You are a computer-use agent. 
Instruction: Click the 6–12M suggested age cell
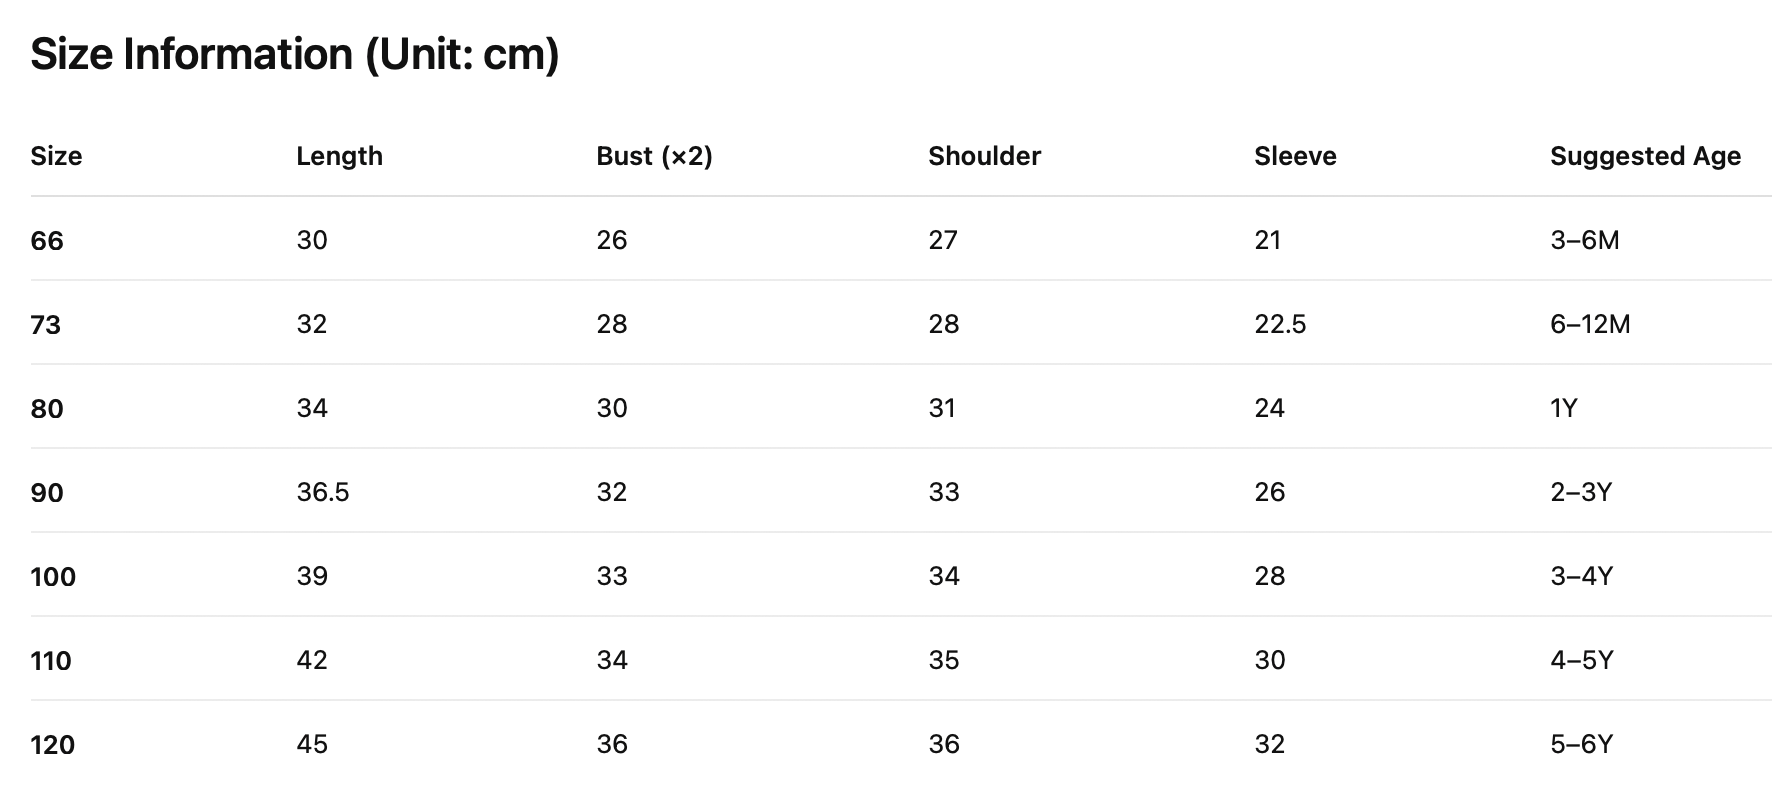[x=1590, y=324]
